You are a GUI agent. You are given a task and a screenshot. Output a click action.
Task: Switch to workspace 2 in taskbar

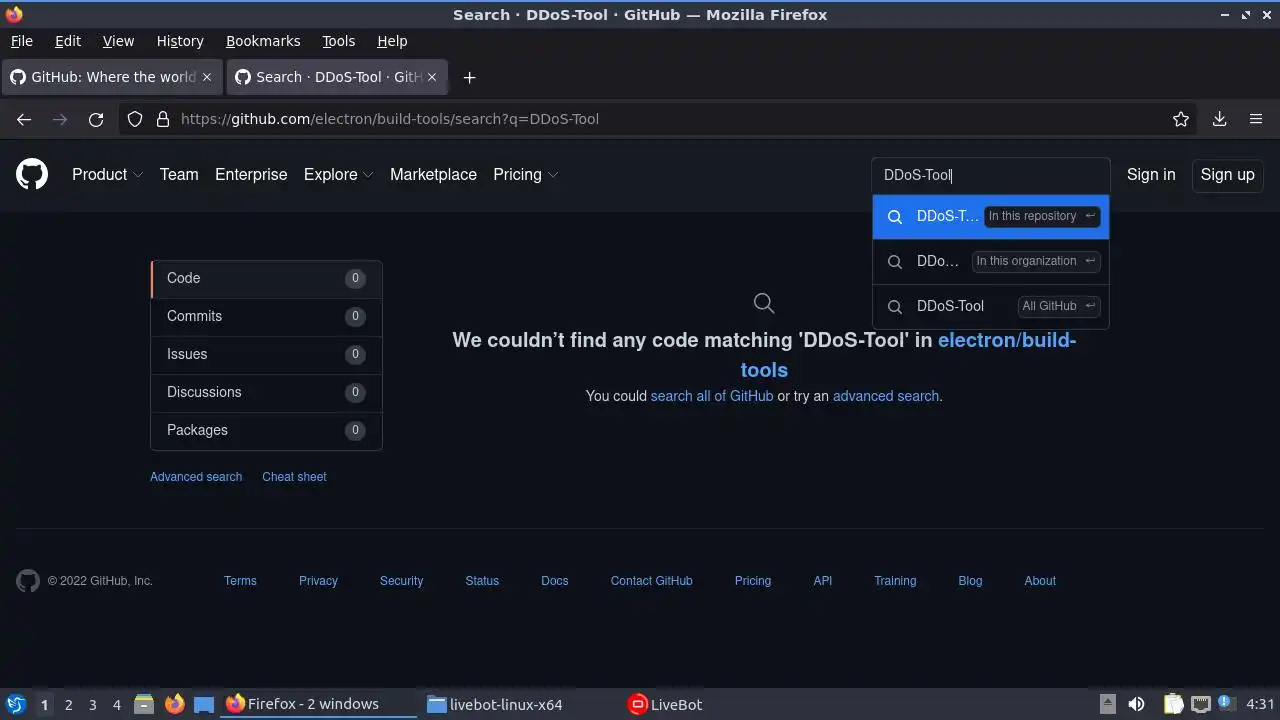click(x=68, y=704)
